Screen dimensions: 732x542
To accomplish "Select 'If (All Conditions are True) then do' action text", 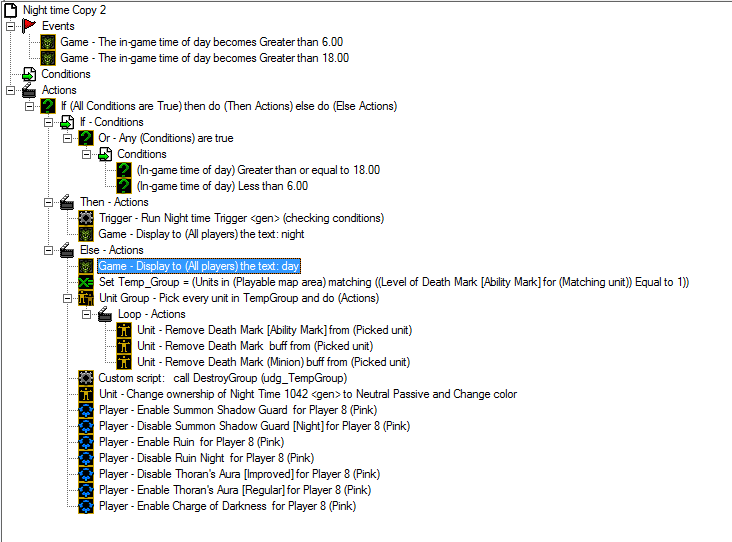I will (229, 106).
